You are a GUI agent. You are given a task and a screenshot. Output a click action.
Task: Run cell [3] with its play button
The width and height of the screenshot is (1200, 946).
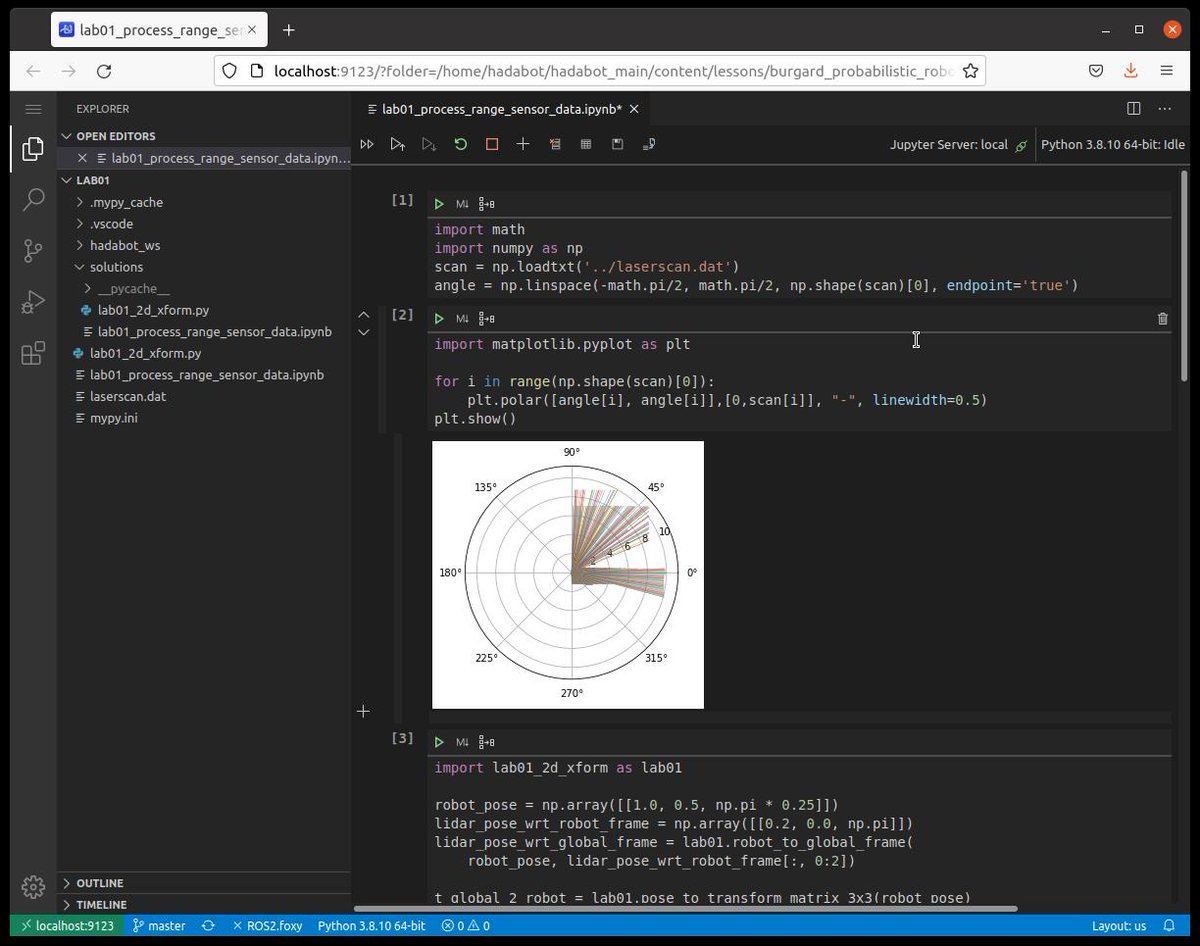pyautogui.click(x=439, y=742)
